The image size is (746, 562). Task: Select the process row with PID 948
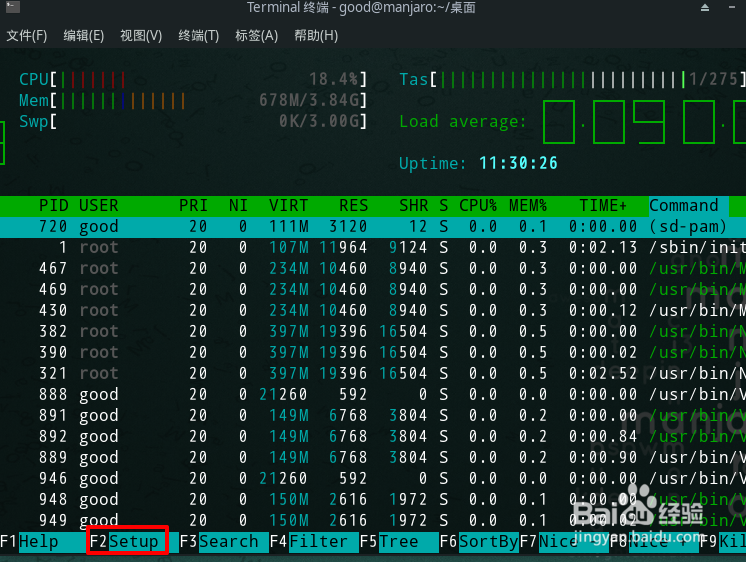click(x=373, y=499)
